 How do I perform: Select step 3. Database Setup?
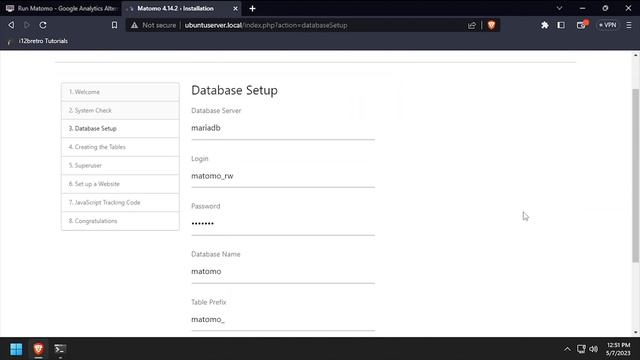[x=120, y=129]
